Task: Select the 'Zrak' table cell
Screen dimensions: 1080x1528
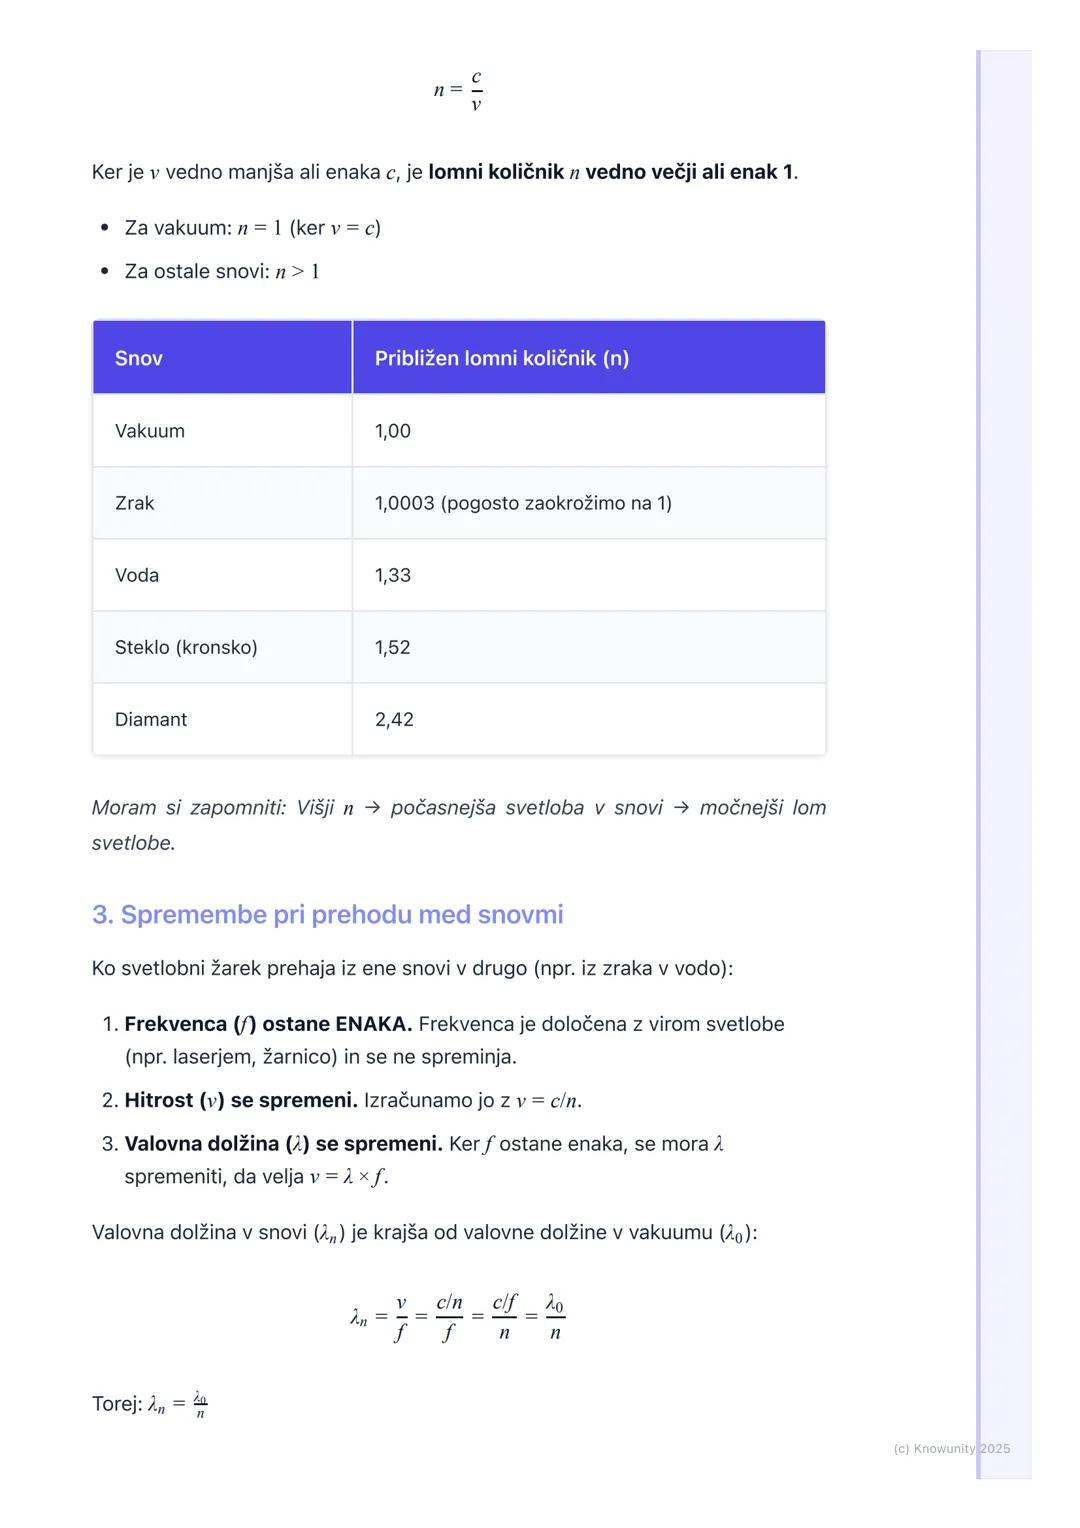Action: (x=135, y=503)
